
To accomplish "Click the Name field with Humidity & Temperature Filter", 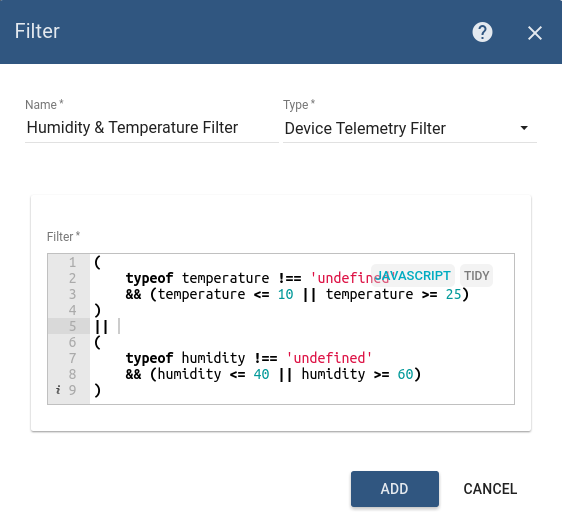I will 152,128.
